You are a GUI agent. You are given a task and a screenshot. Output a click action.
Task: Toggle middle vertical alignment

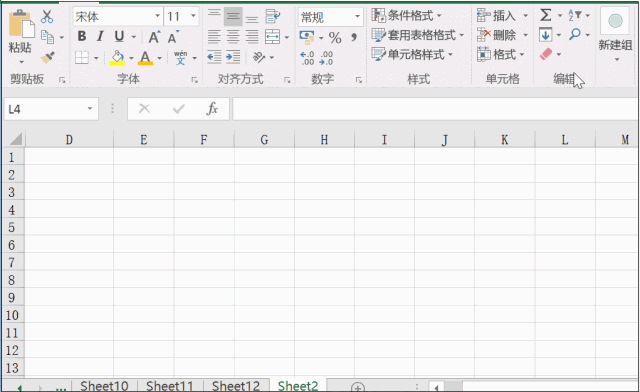coord(233,16)
